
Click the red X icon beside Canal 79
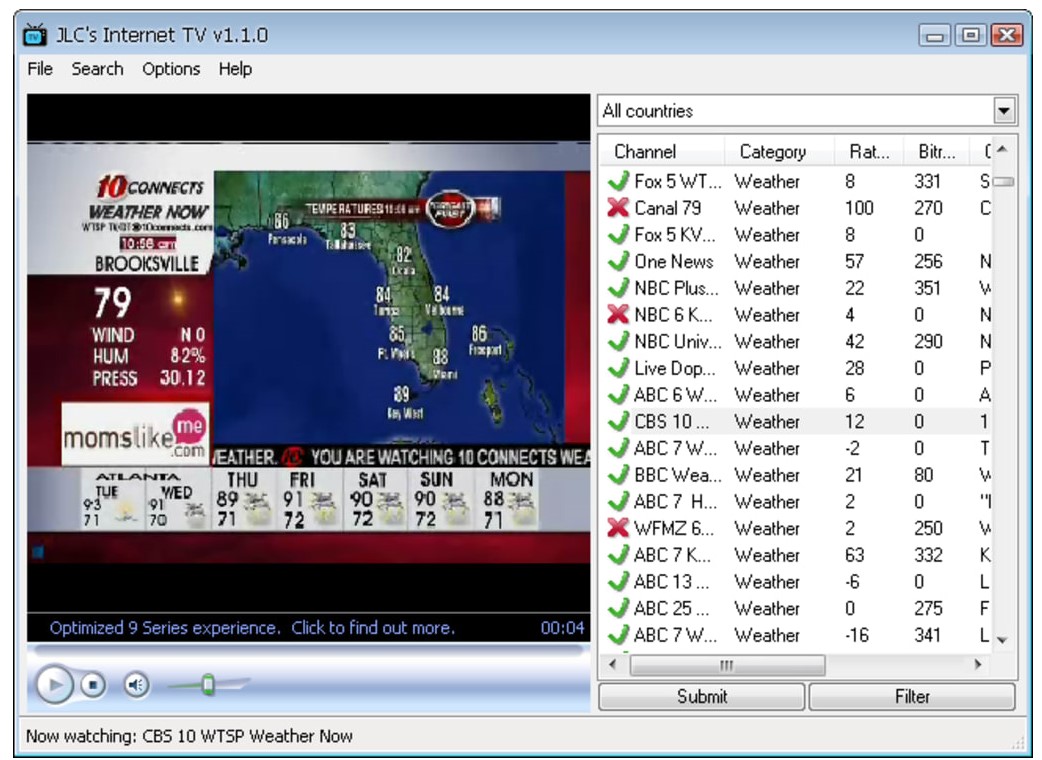(618, 207)
